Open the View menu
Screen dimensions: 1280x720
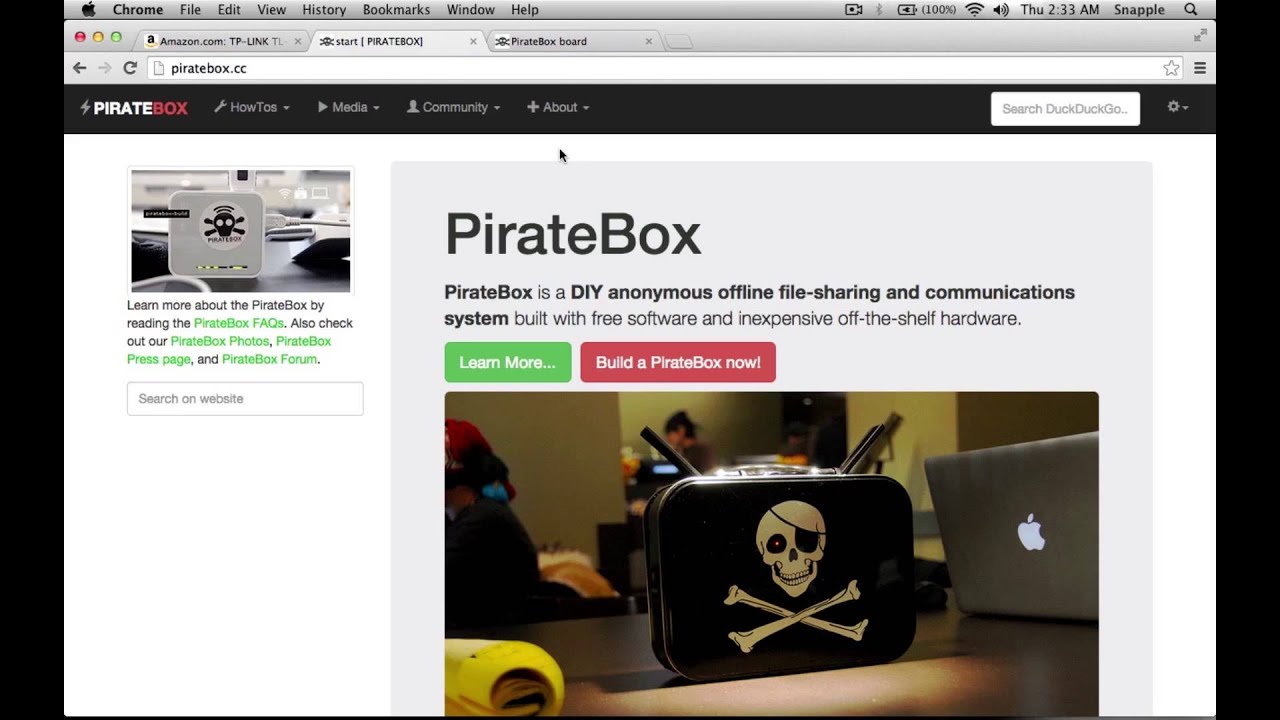coord(271,9)
